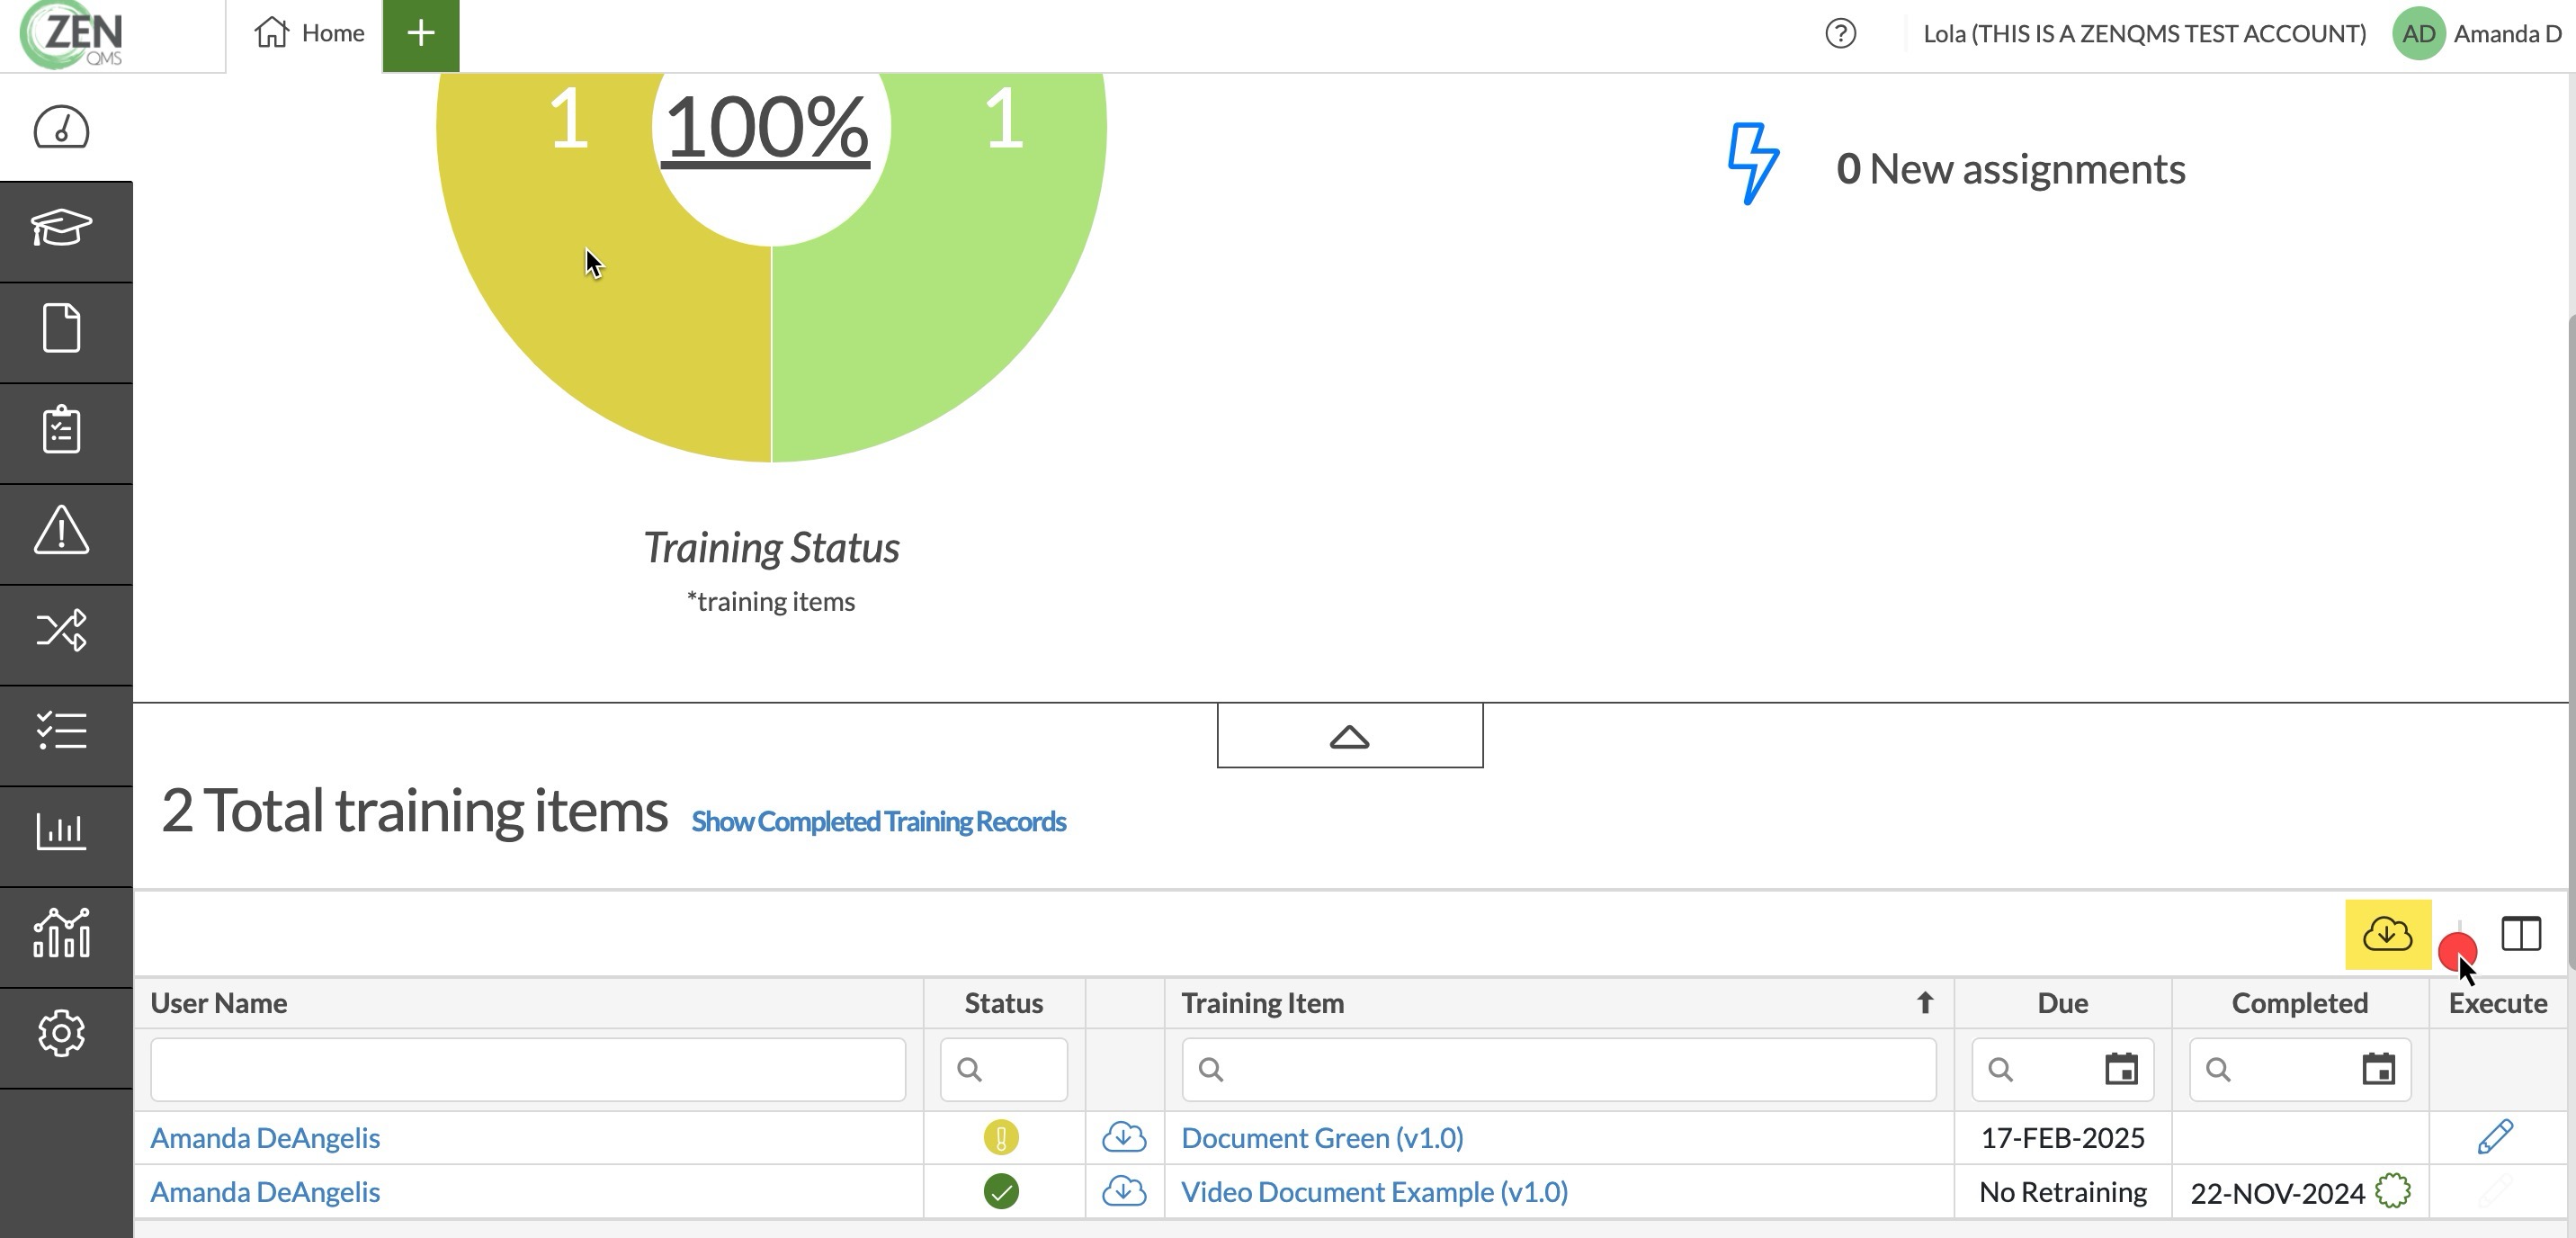2576x1238 pixels.
Task: Open the help question mark icon
Action: click(x=1840, y=34)
